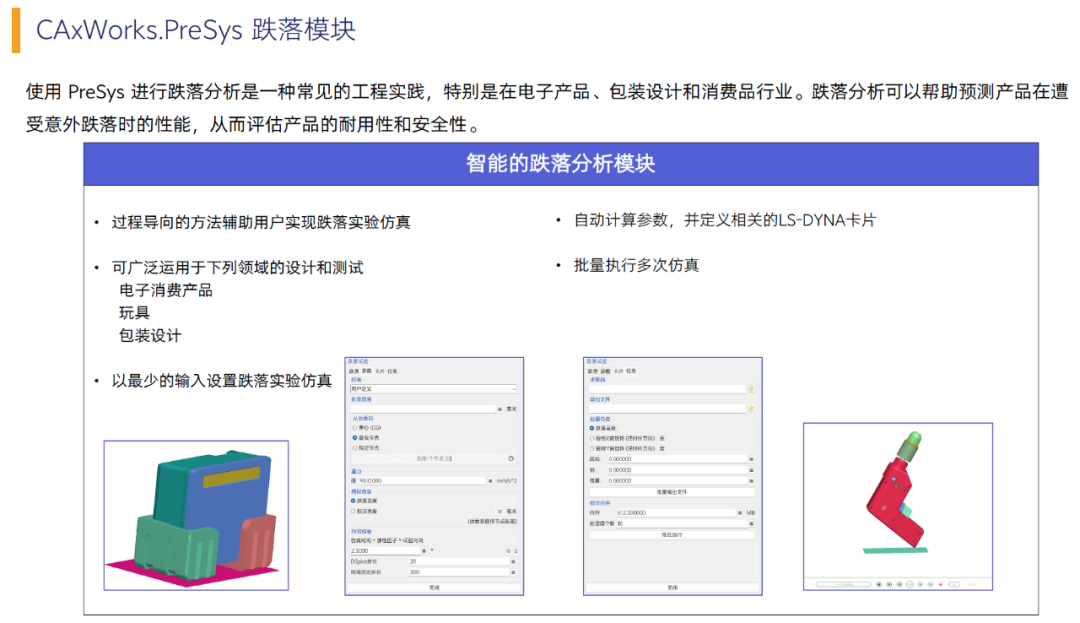1080x623 pixels.
Task: Select single-drop radio in batch task group
Action: click(x=592, y=428)
